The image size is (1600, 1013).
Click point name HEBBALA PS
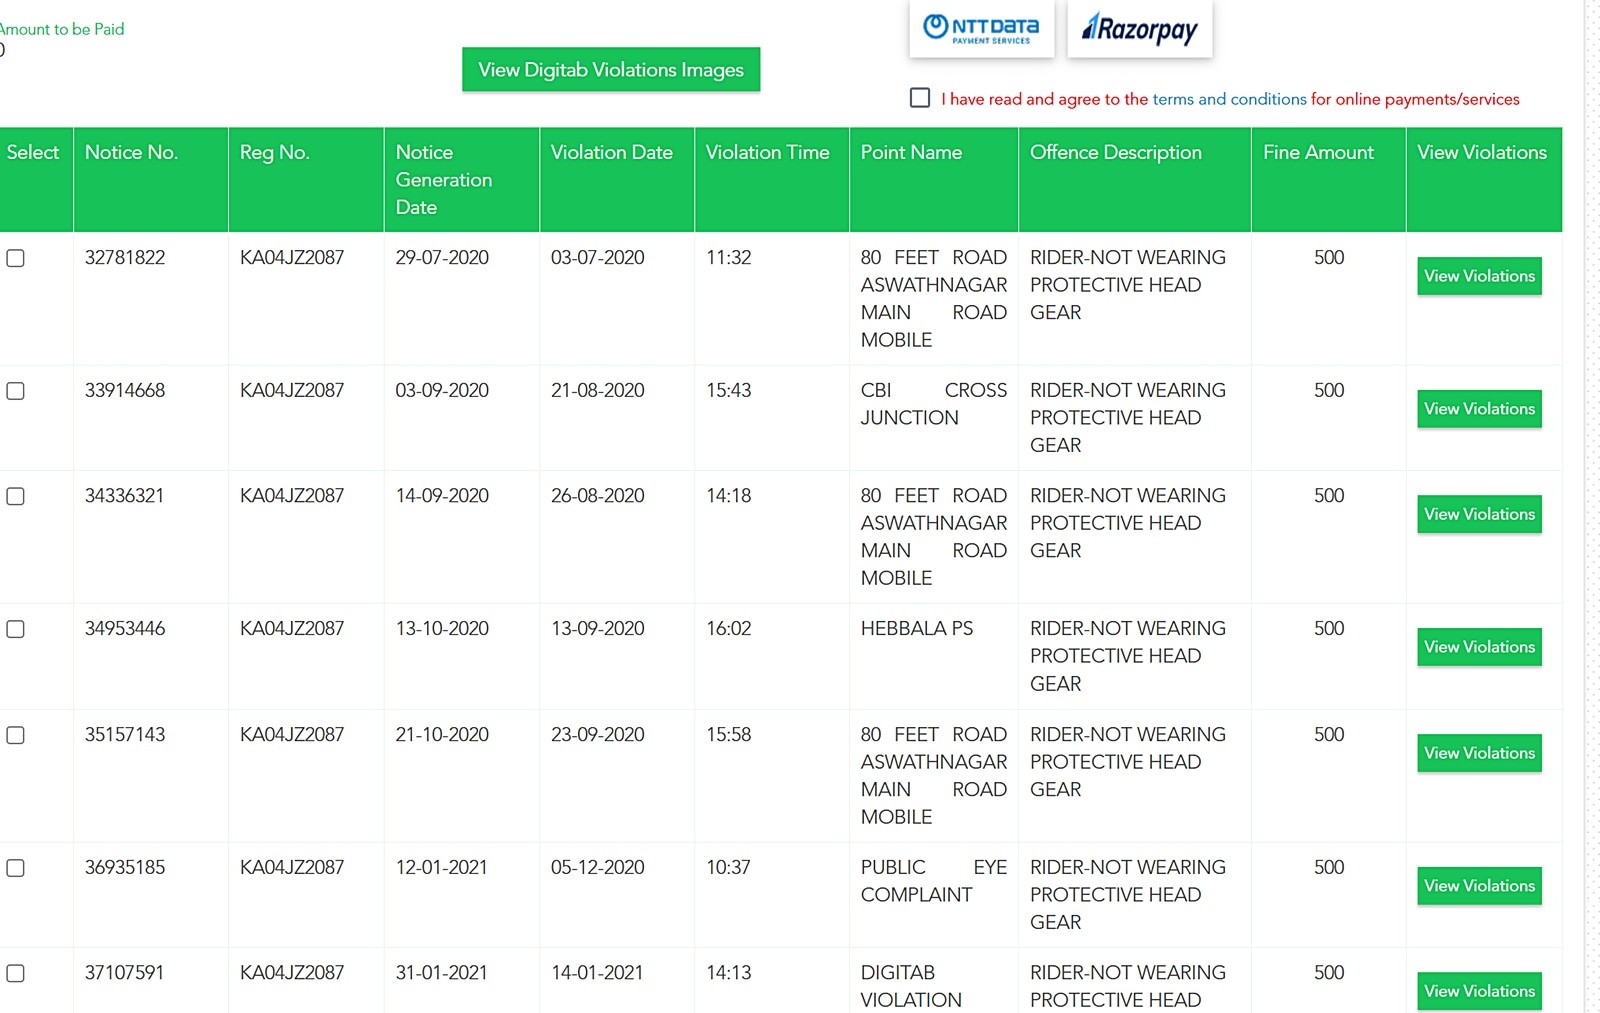[x=917, y=629]
